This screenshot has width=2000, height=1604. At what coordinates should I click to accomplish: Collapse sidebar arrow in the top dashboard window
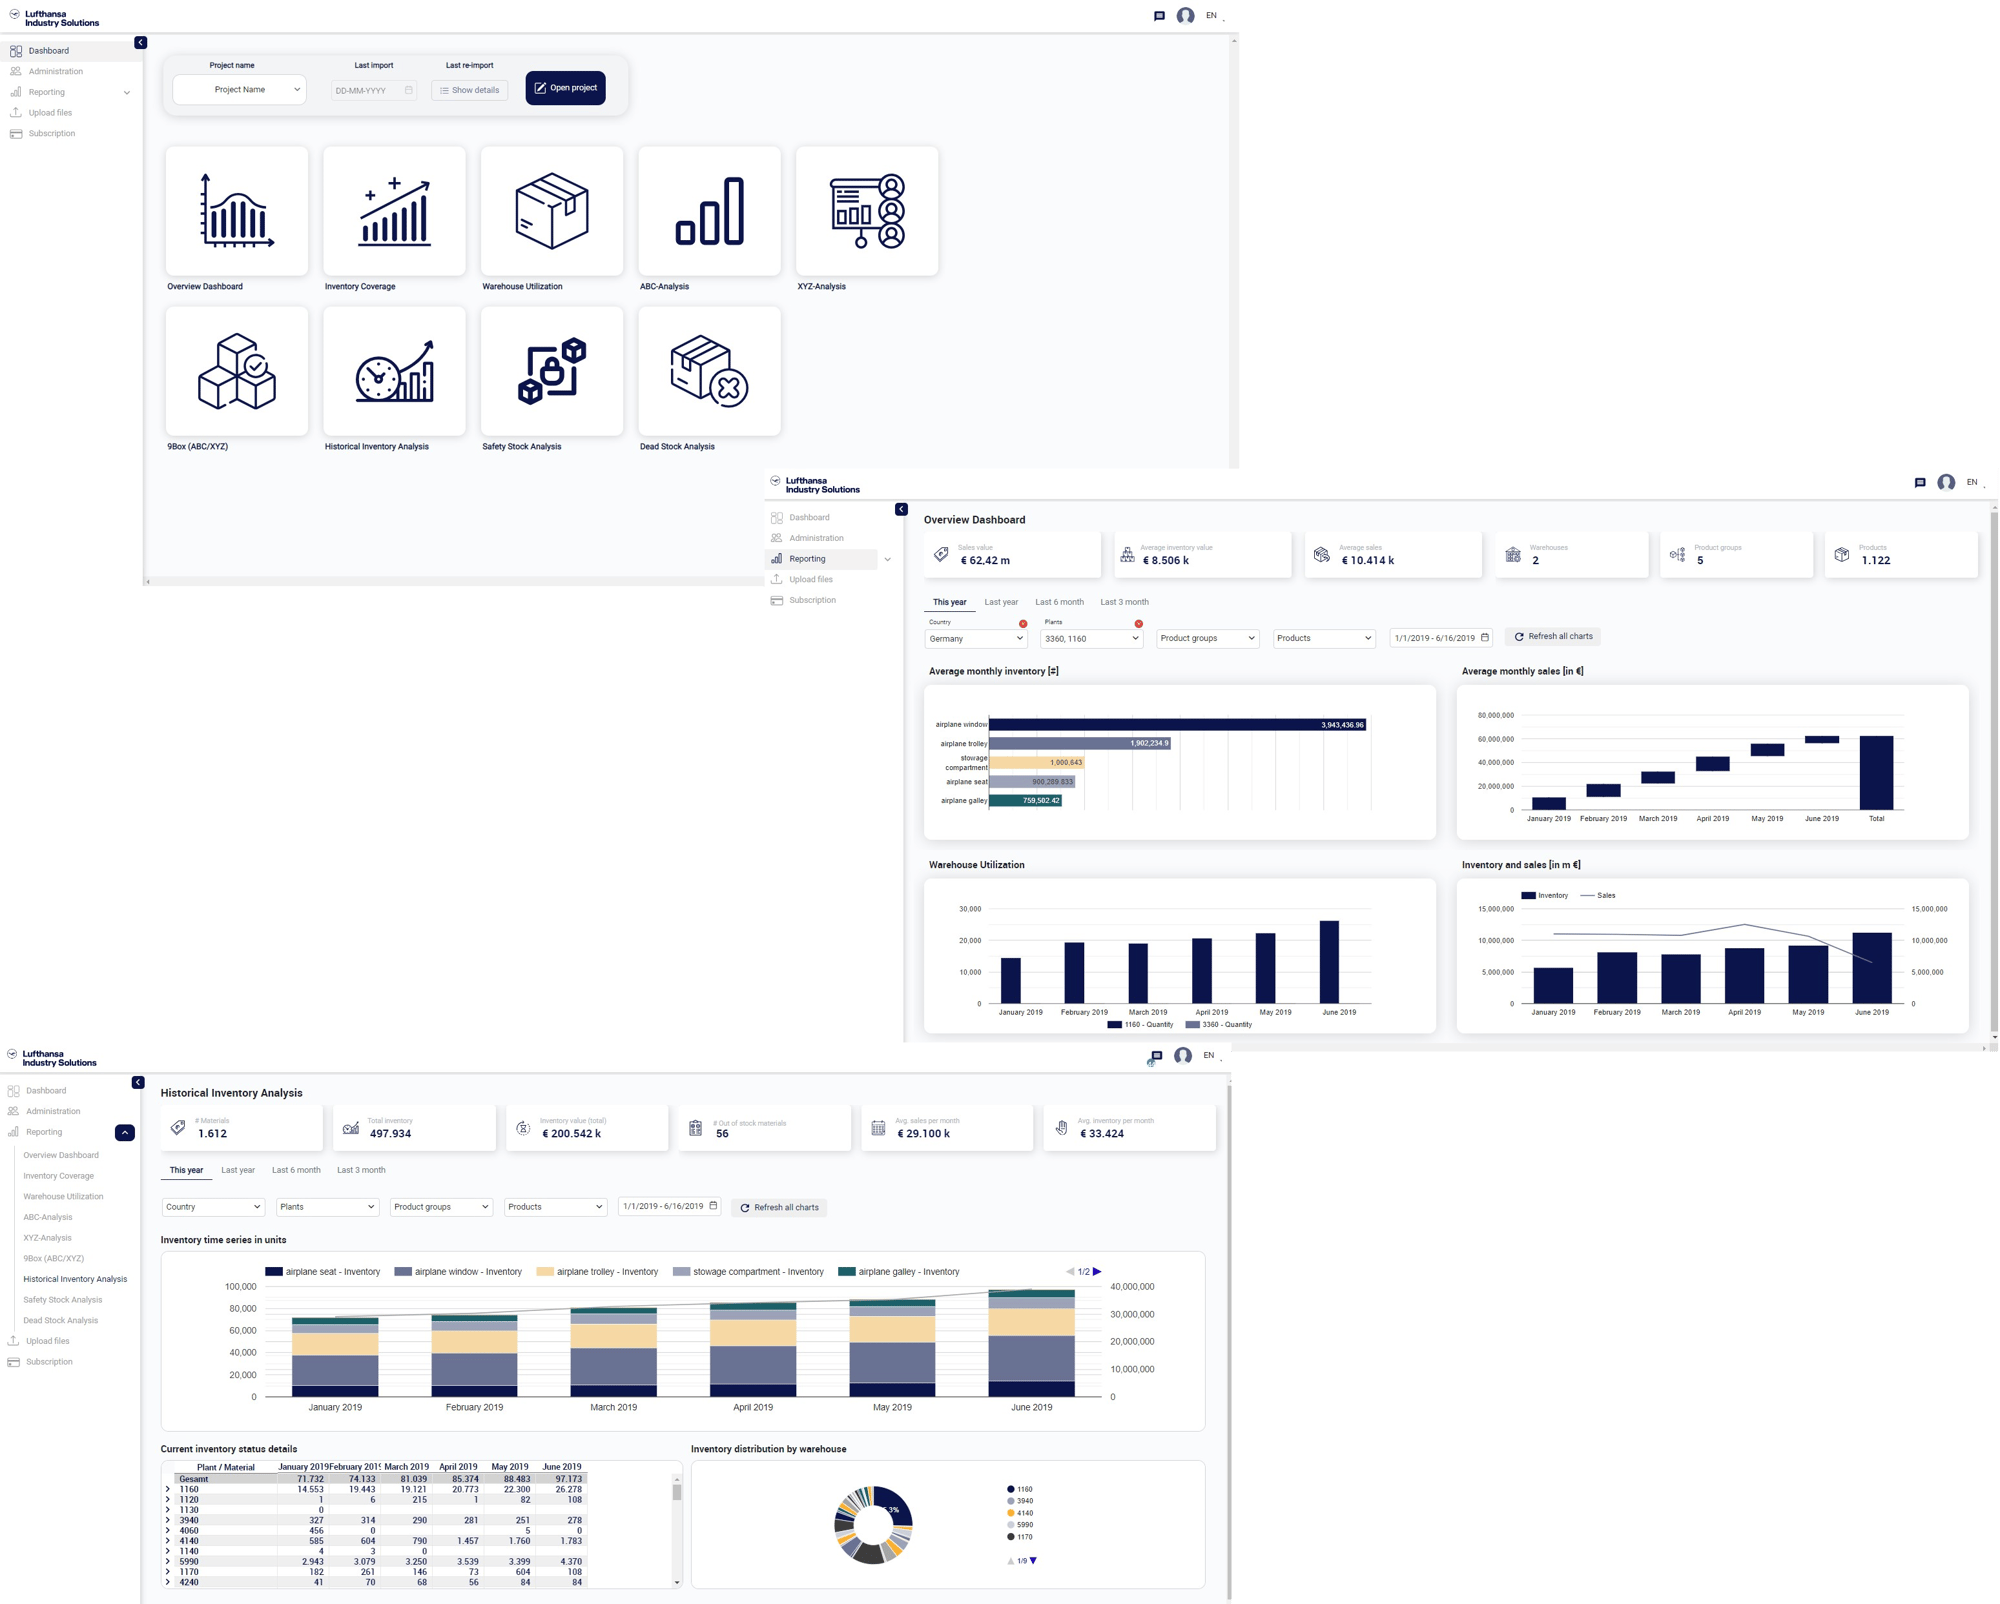tap(140, 43)
